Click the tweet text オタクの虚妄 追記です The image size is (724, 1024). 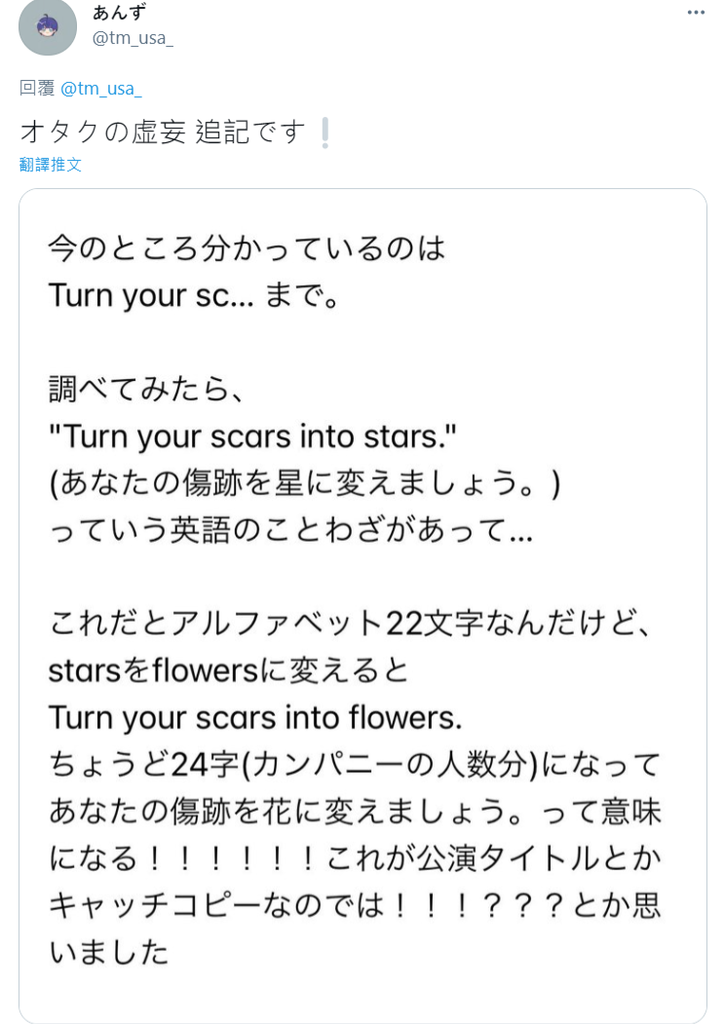tap(163, 132)
